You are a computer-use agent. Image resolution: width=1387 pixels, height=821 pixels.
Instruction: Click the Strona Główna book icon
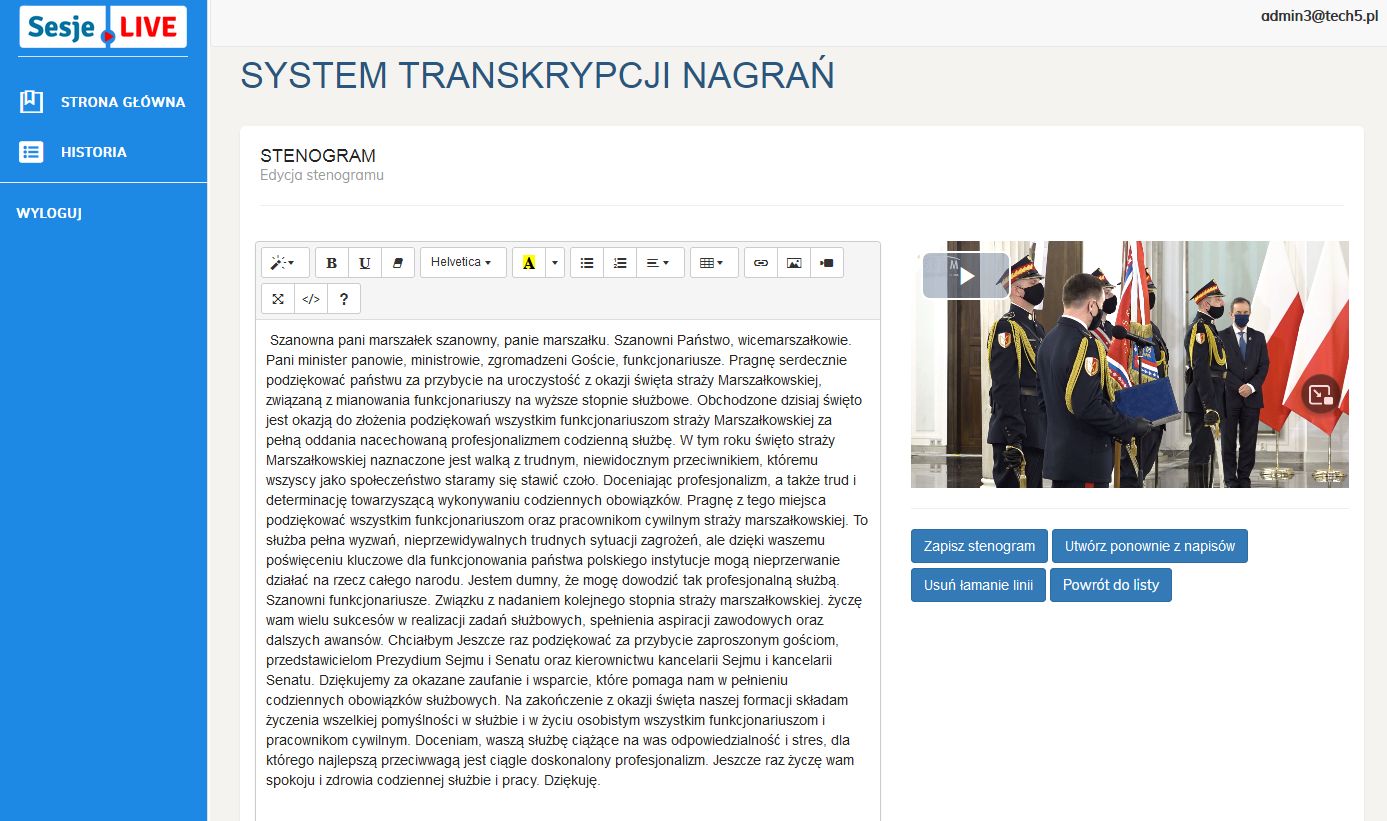click(31, 101)
